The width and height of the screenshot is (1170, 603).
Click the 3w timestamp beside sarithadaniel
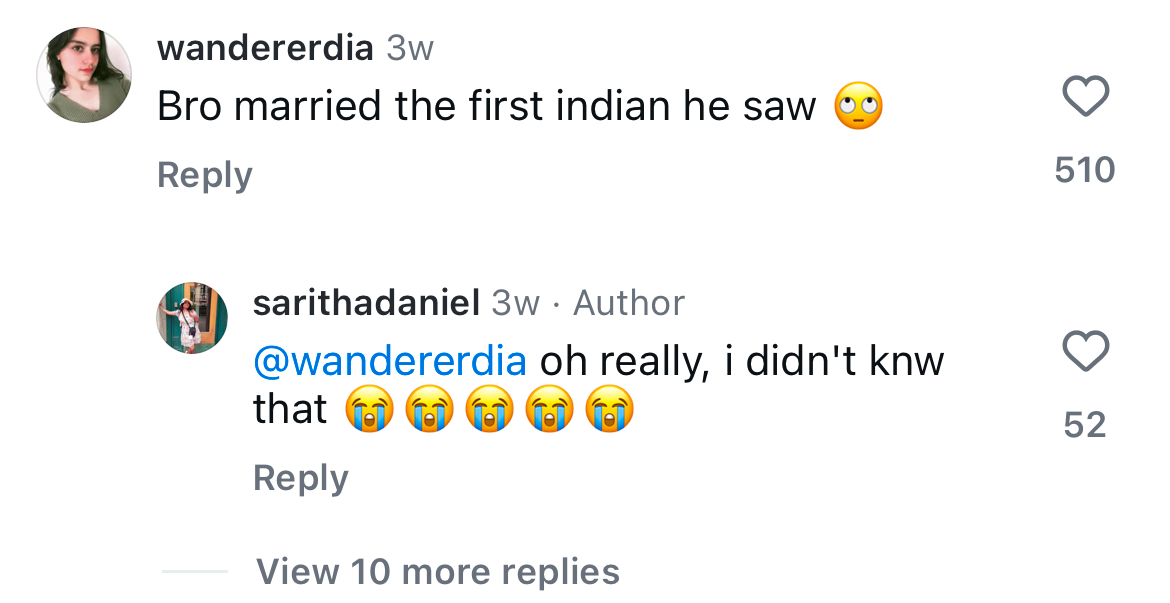[x=515, y=303]
